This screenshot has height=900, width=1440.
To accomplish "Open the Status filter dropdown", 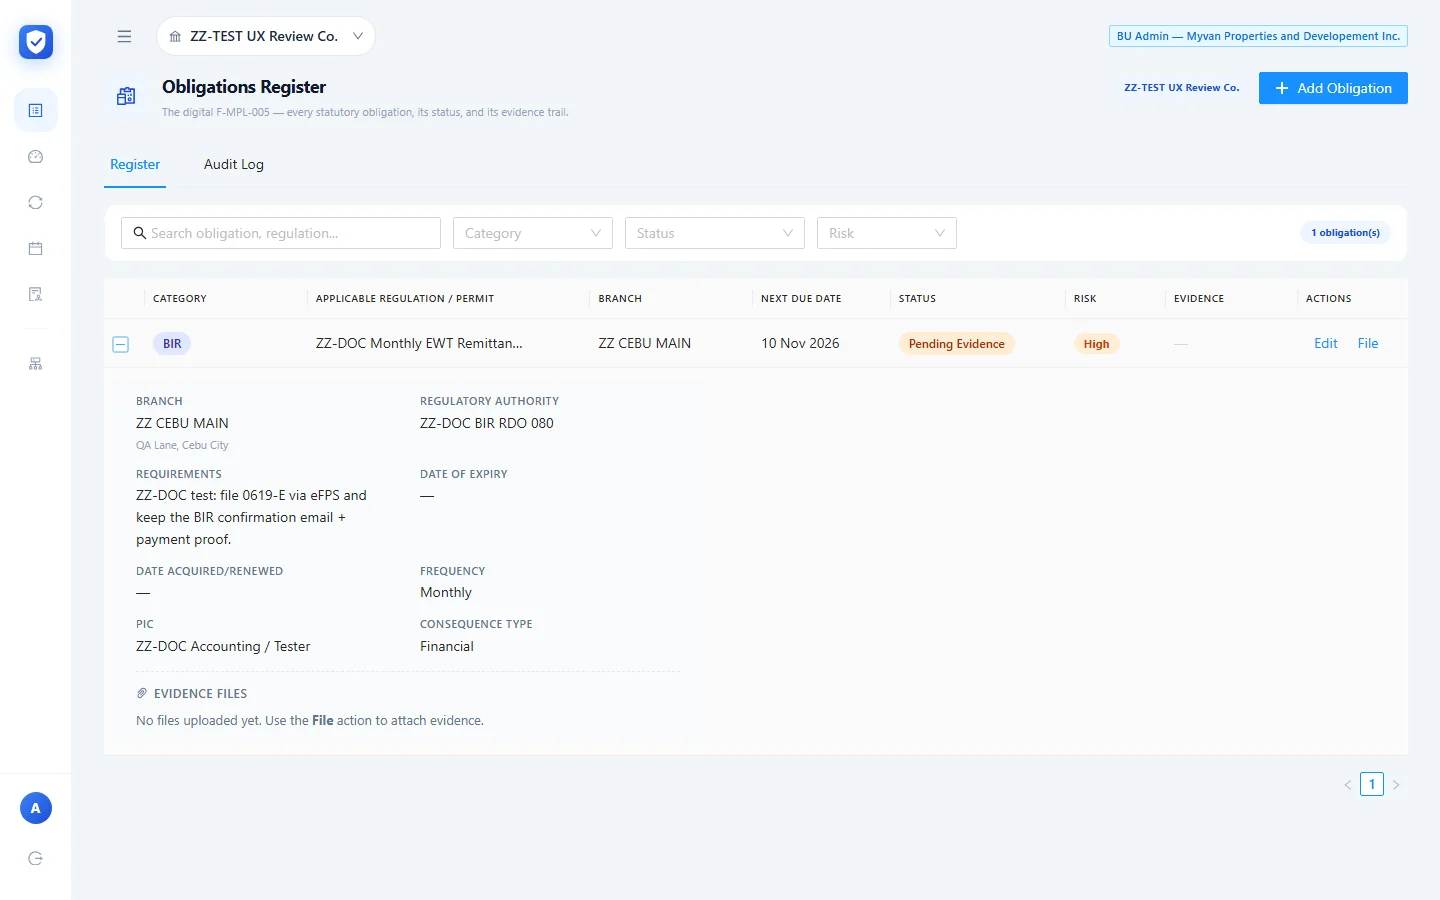I will click(x=715, y=233).
